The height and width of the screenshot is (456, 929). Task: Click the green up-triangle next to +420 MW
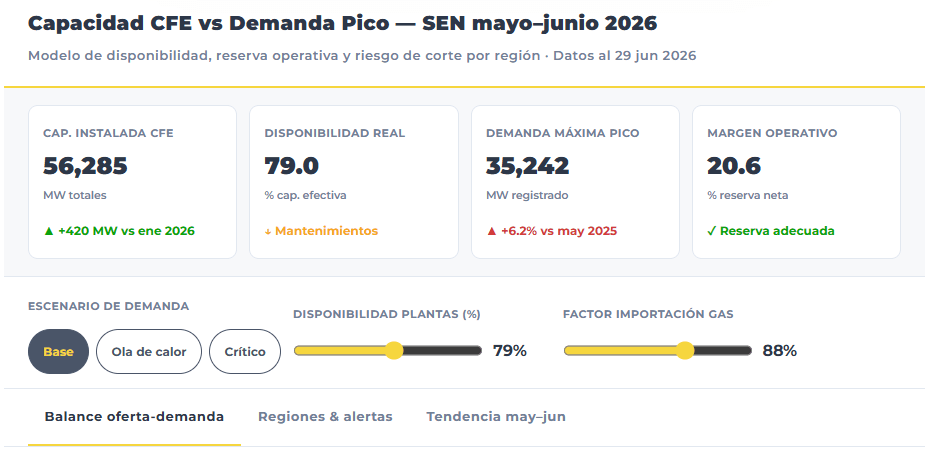(x=49, y=231)
